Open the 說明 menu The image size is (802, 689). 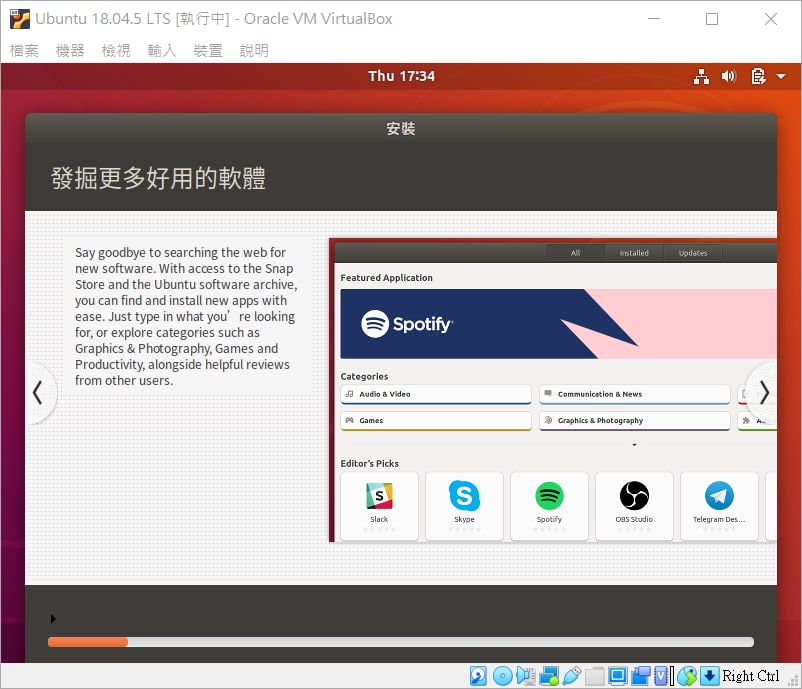[x=254, y=50]
